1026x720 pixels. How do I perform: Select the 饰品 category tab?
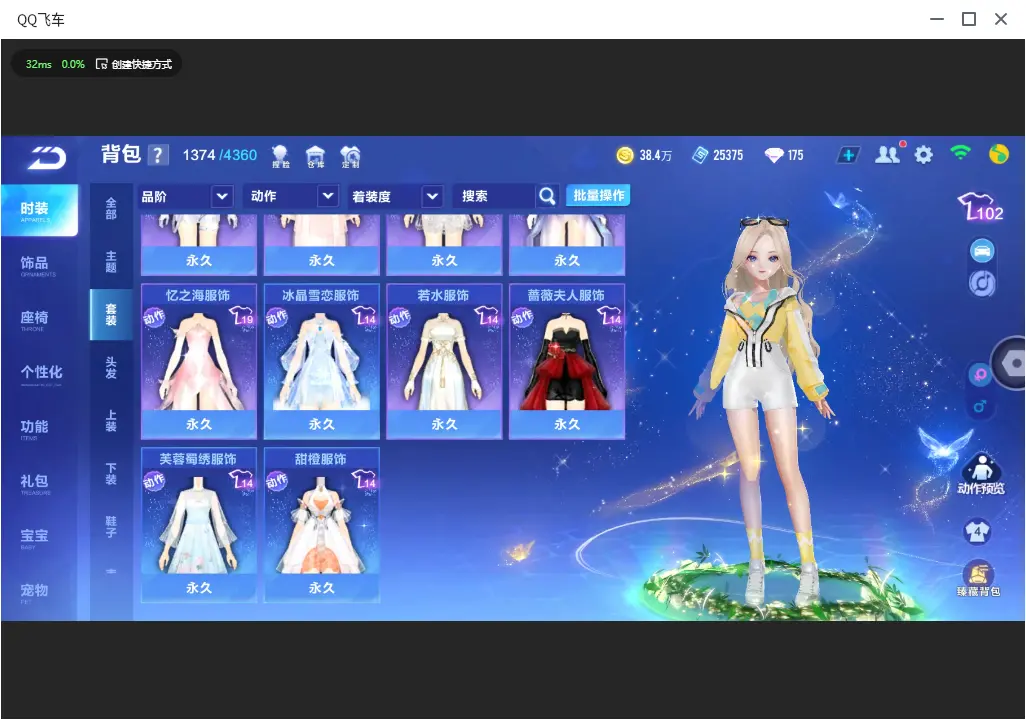click(39, 264)
